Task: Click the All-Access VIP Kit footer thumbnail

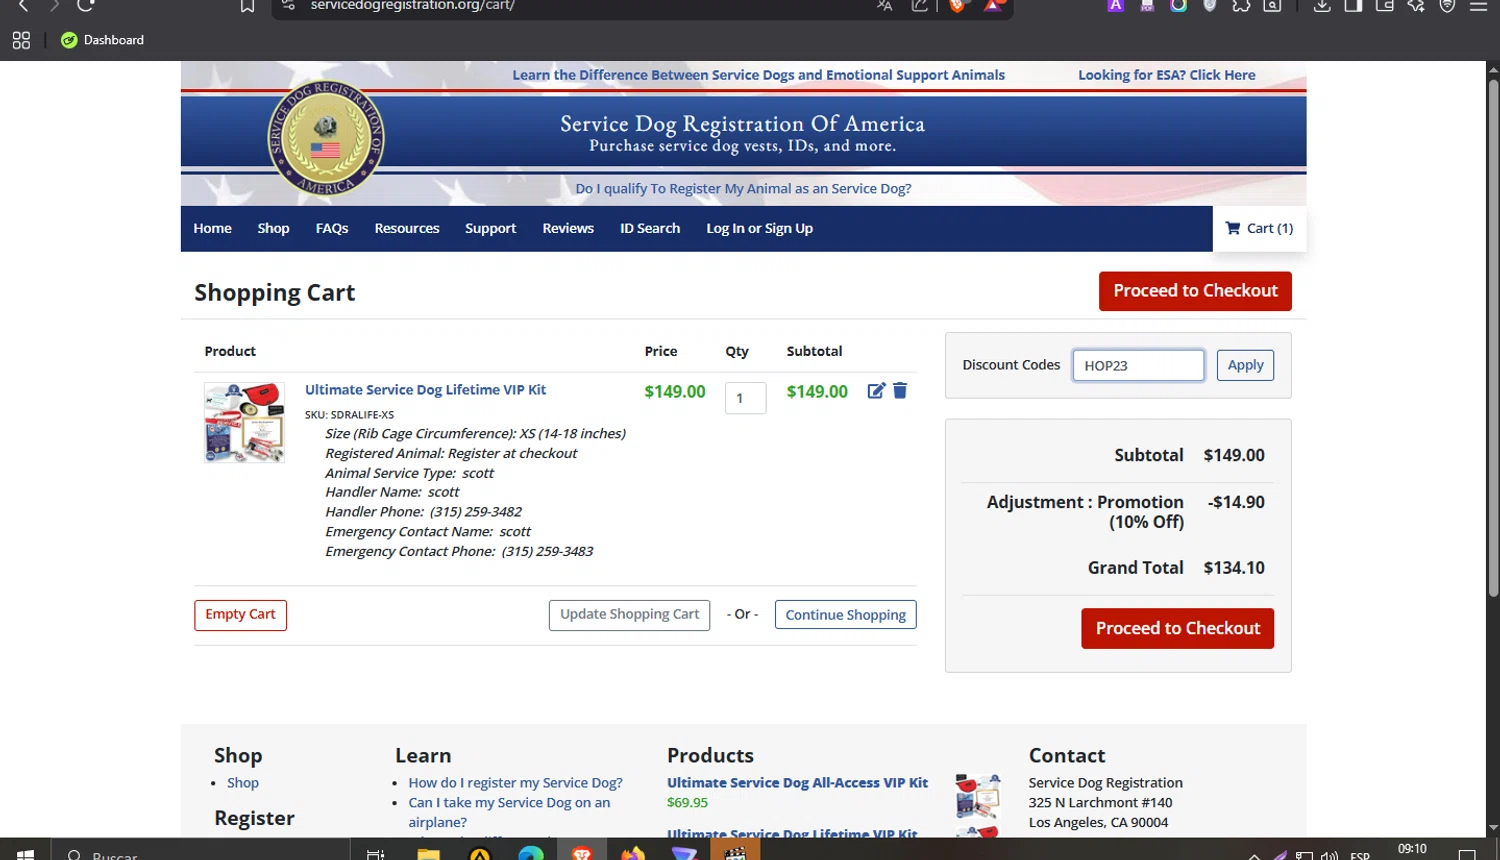Action: coord(977,796)
